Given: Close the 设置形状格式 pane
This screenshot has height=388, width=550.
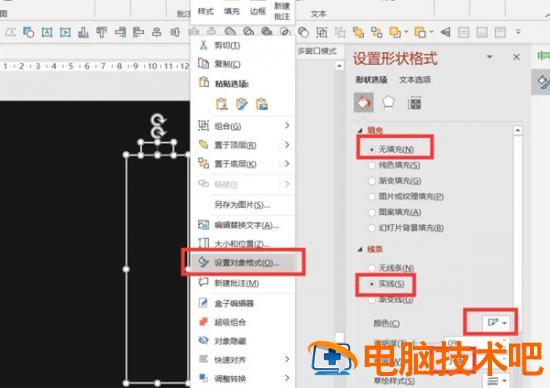Looking at the screenshot, I should tap(516, 56).
